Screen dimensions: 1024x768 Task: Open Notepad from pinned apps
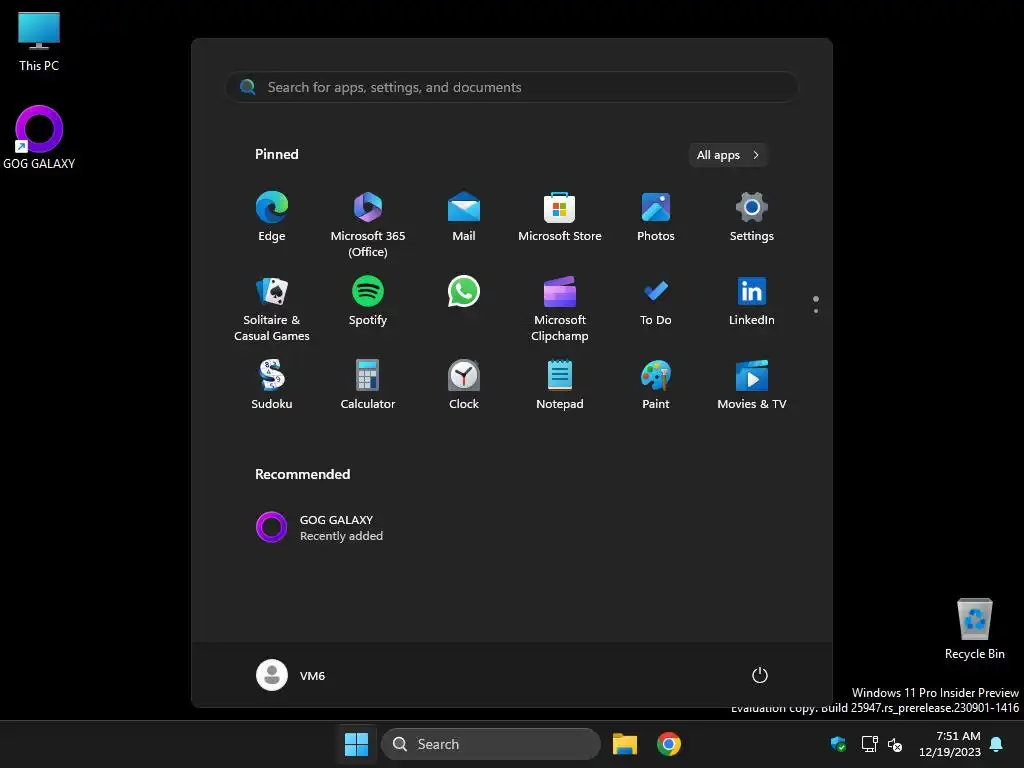coord(560,385)
